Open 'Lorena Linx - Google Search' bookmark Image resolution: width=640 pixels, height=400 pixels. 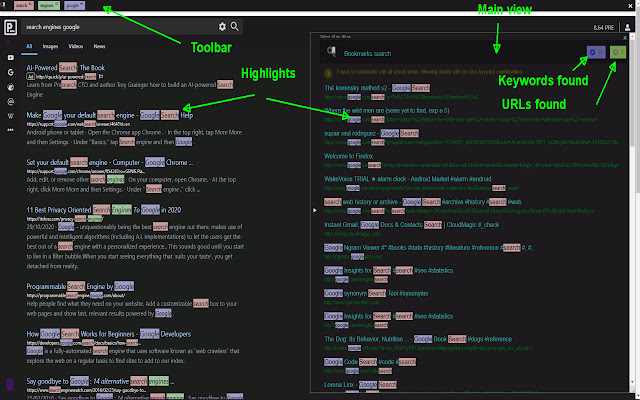coord(360,385)
